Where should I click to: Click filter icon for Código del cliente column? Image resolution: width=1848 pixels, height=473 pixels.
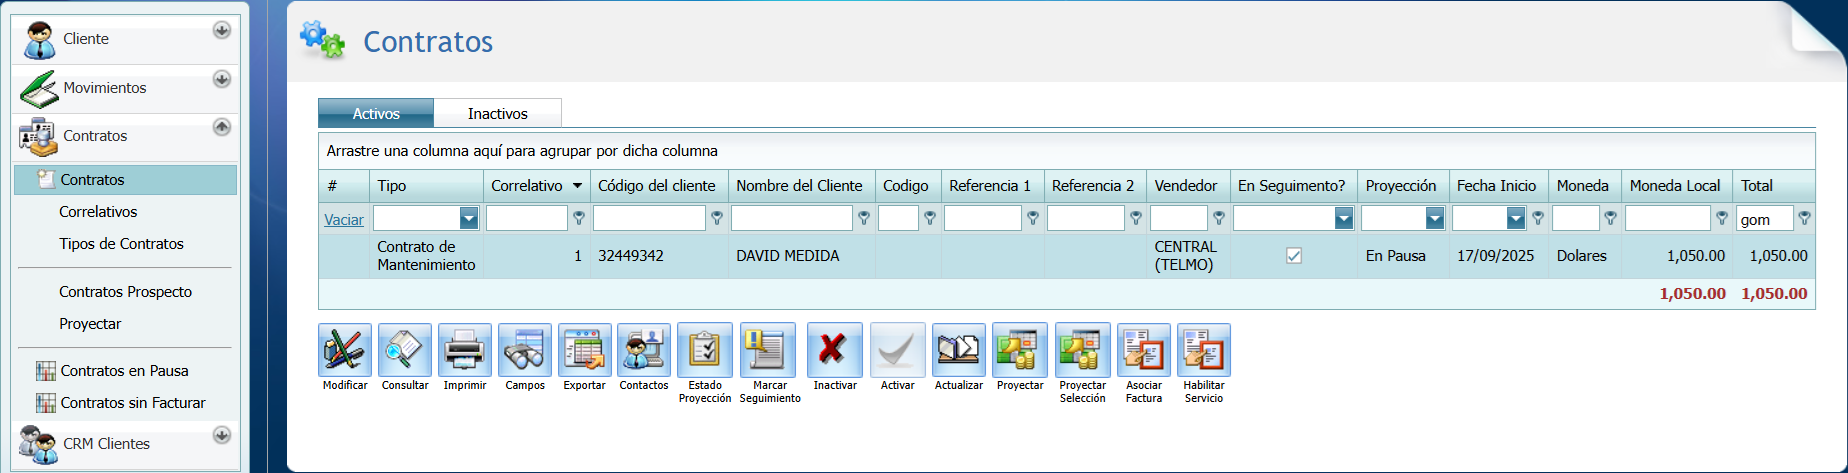pos(717,218)
